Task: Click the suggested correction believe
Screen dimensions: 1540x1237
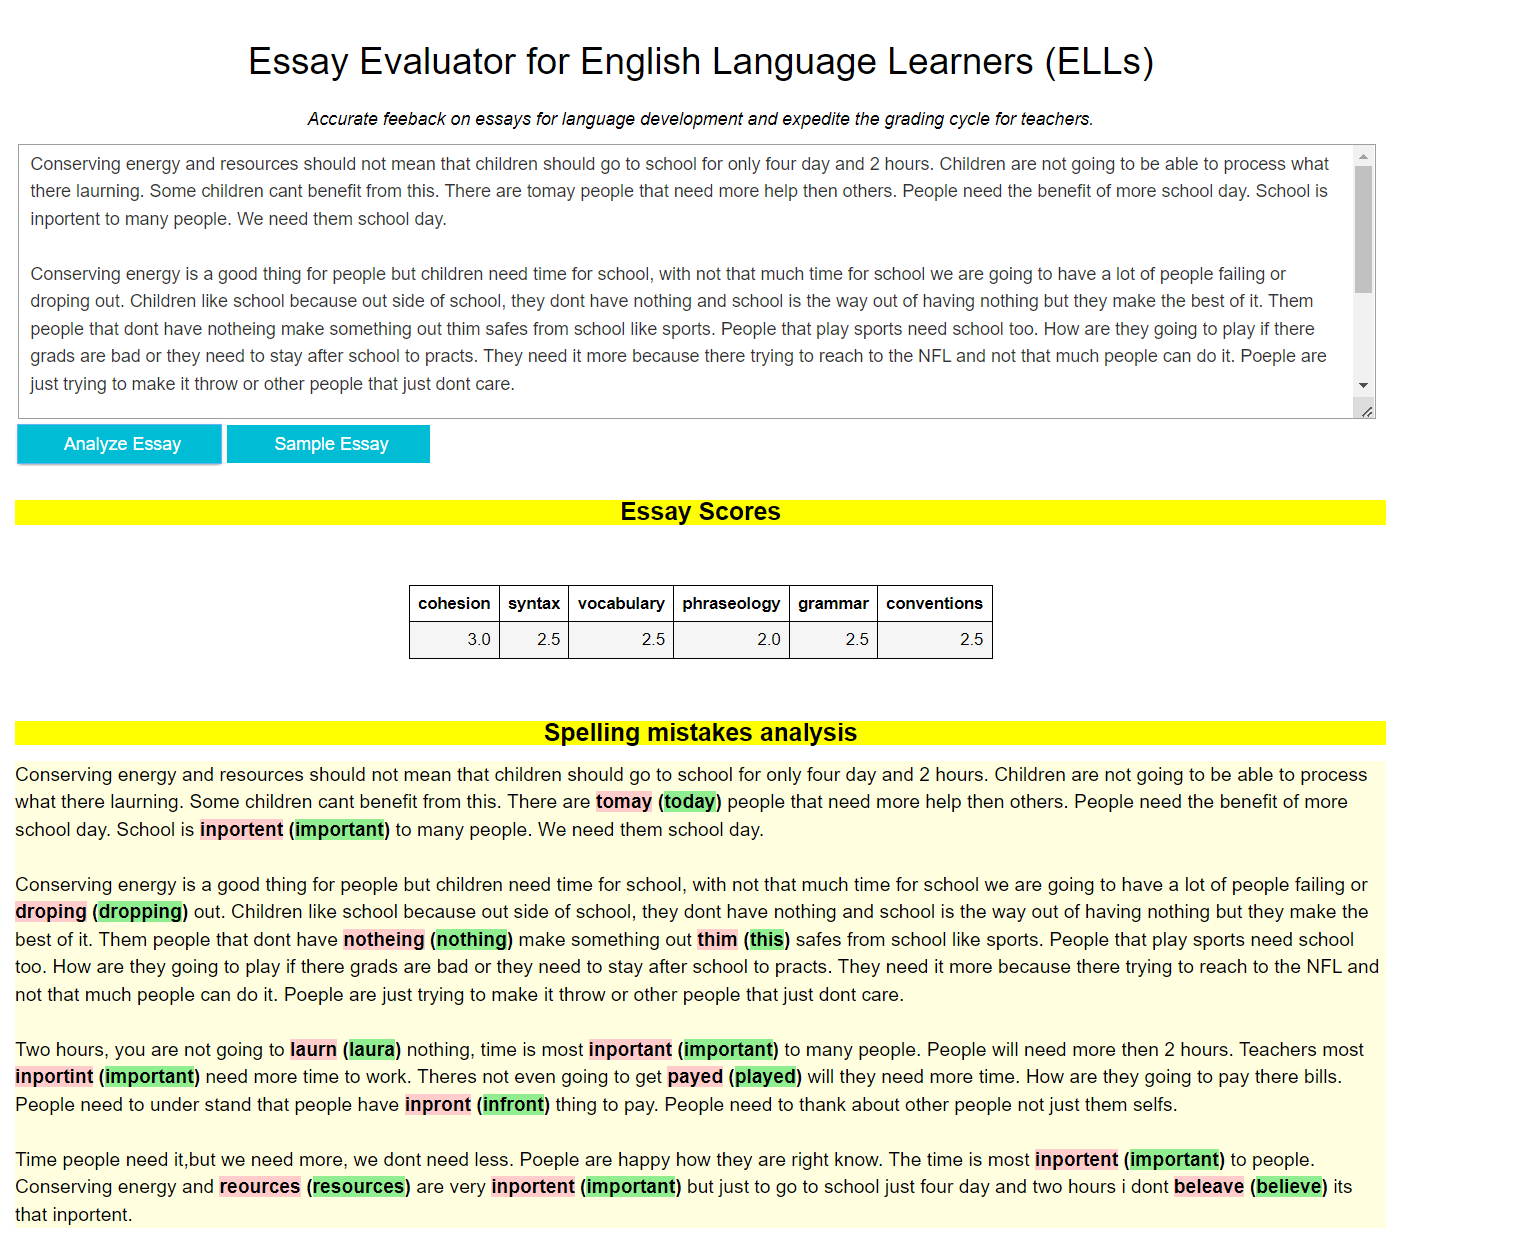Action: (x=1289, y=1187)
